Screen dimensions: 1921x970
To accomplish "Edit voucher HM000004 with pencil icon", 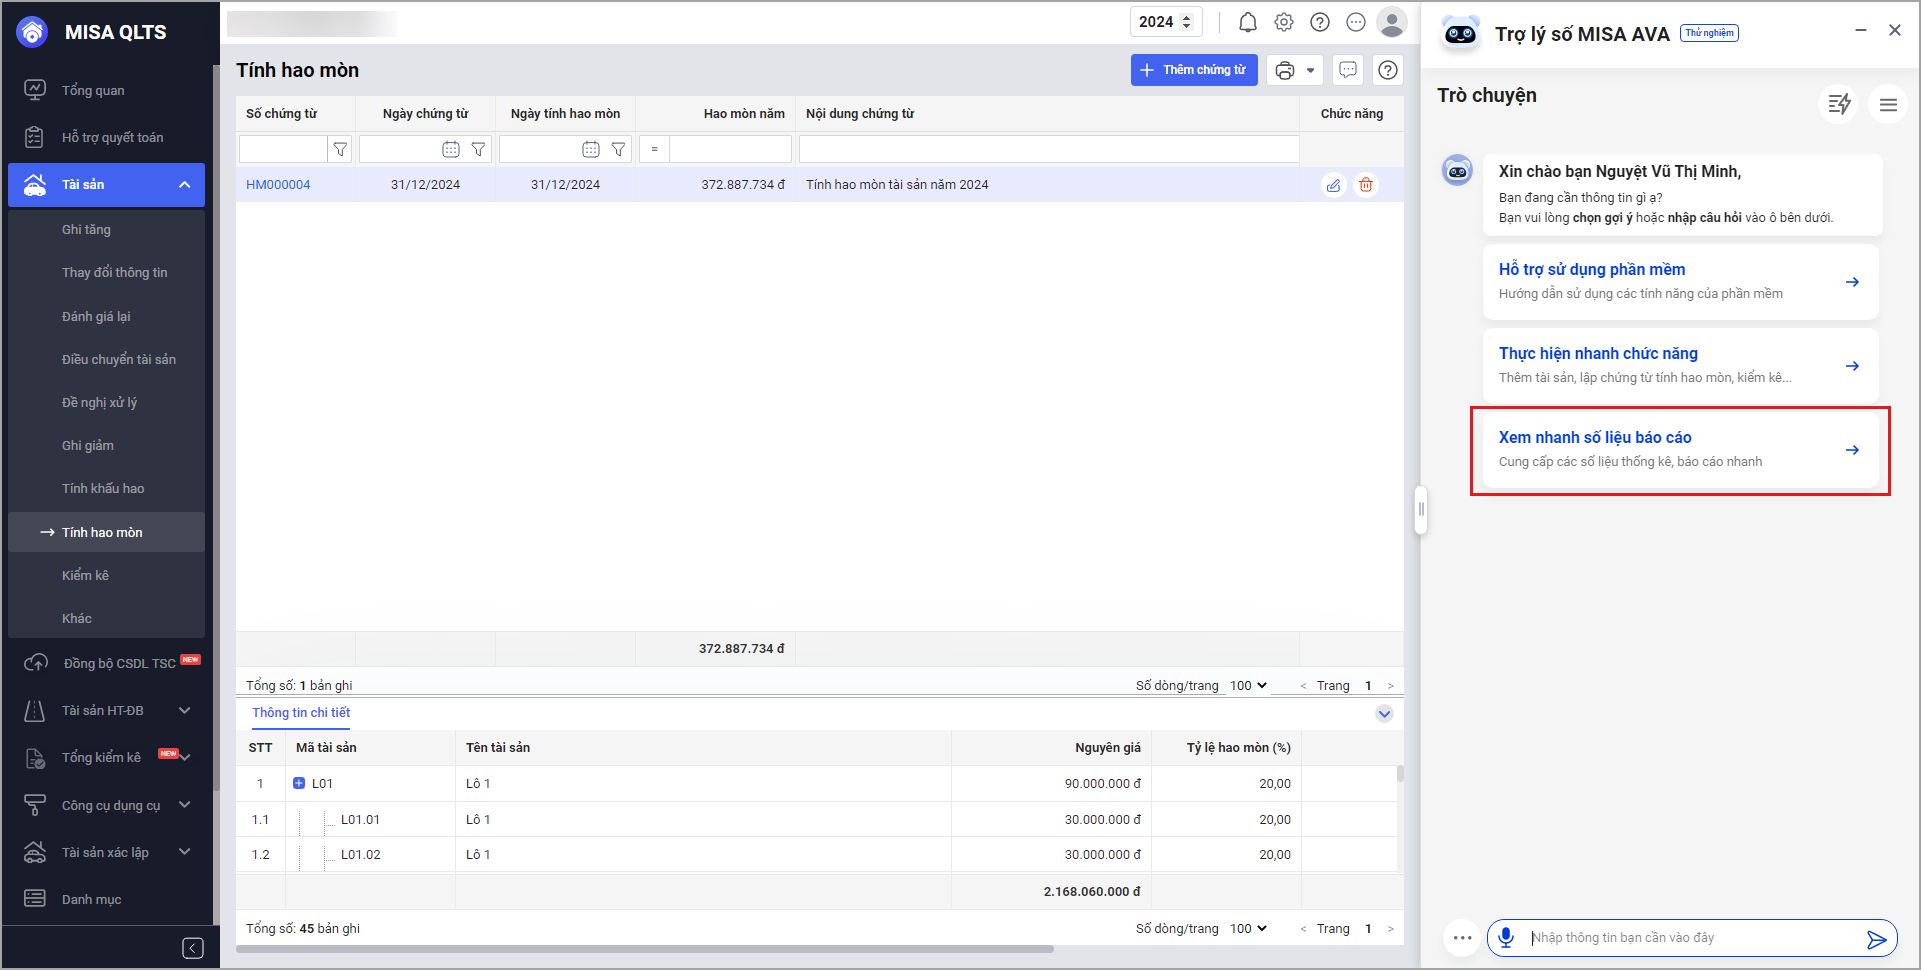I will 1334,185.
